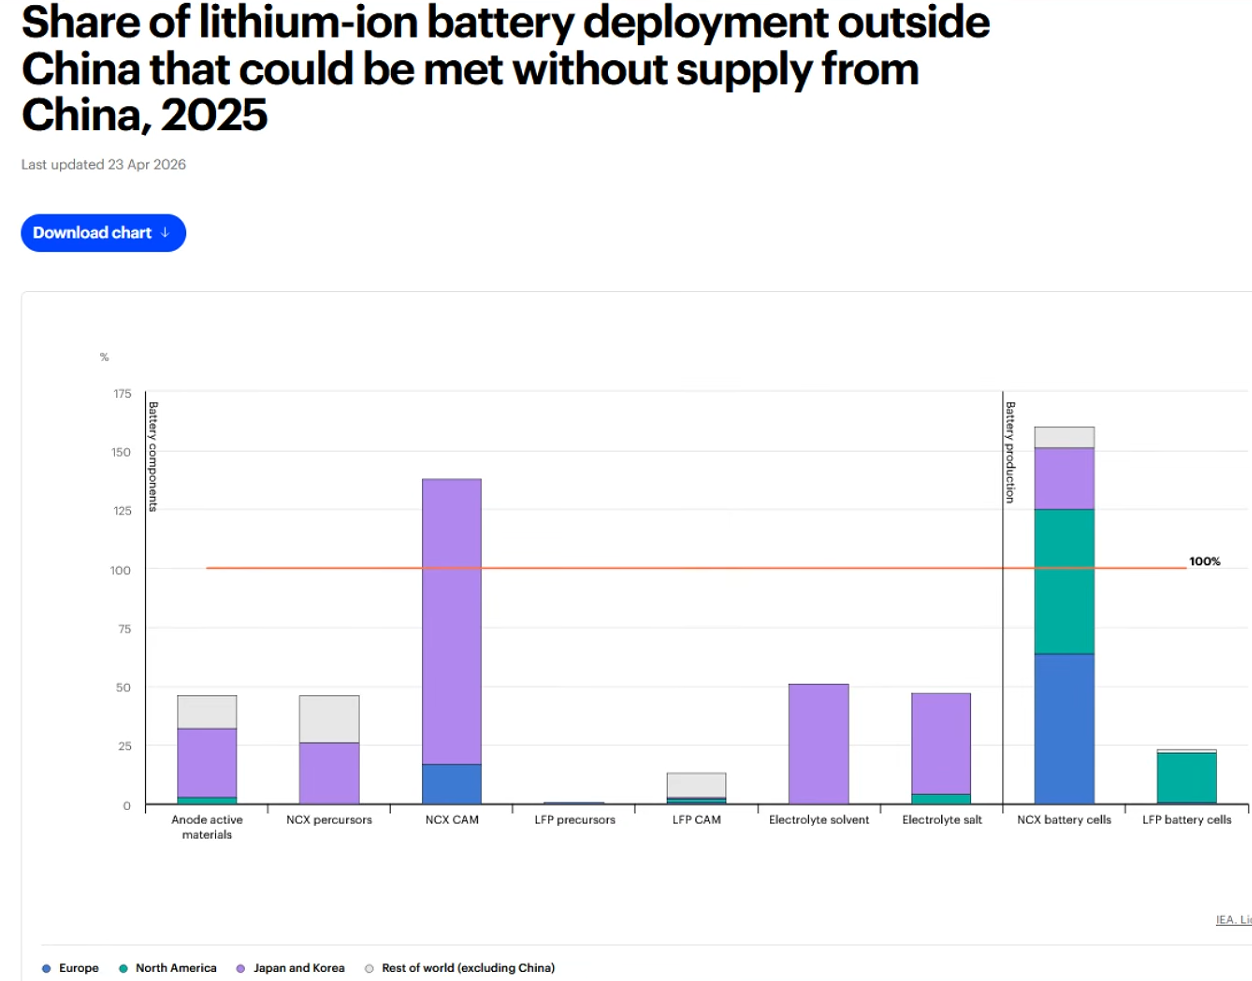Click the 150 y-axis value
Image resolution: width=1252 pixels, height=981 pixels.
click(x=121, y=453)
